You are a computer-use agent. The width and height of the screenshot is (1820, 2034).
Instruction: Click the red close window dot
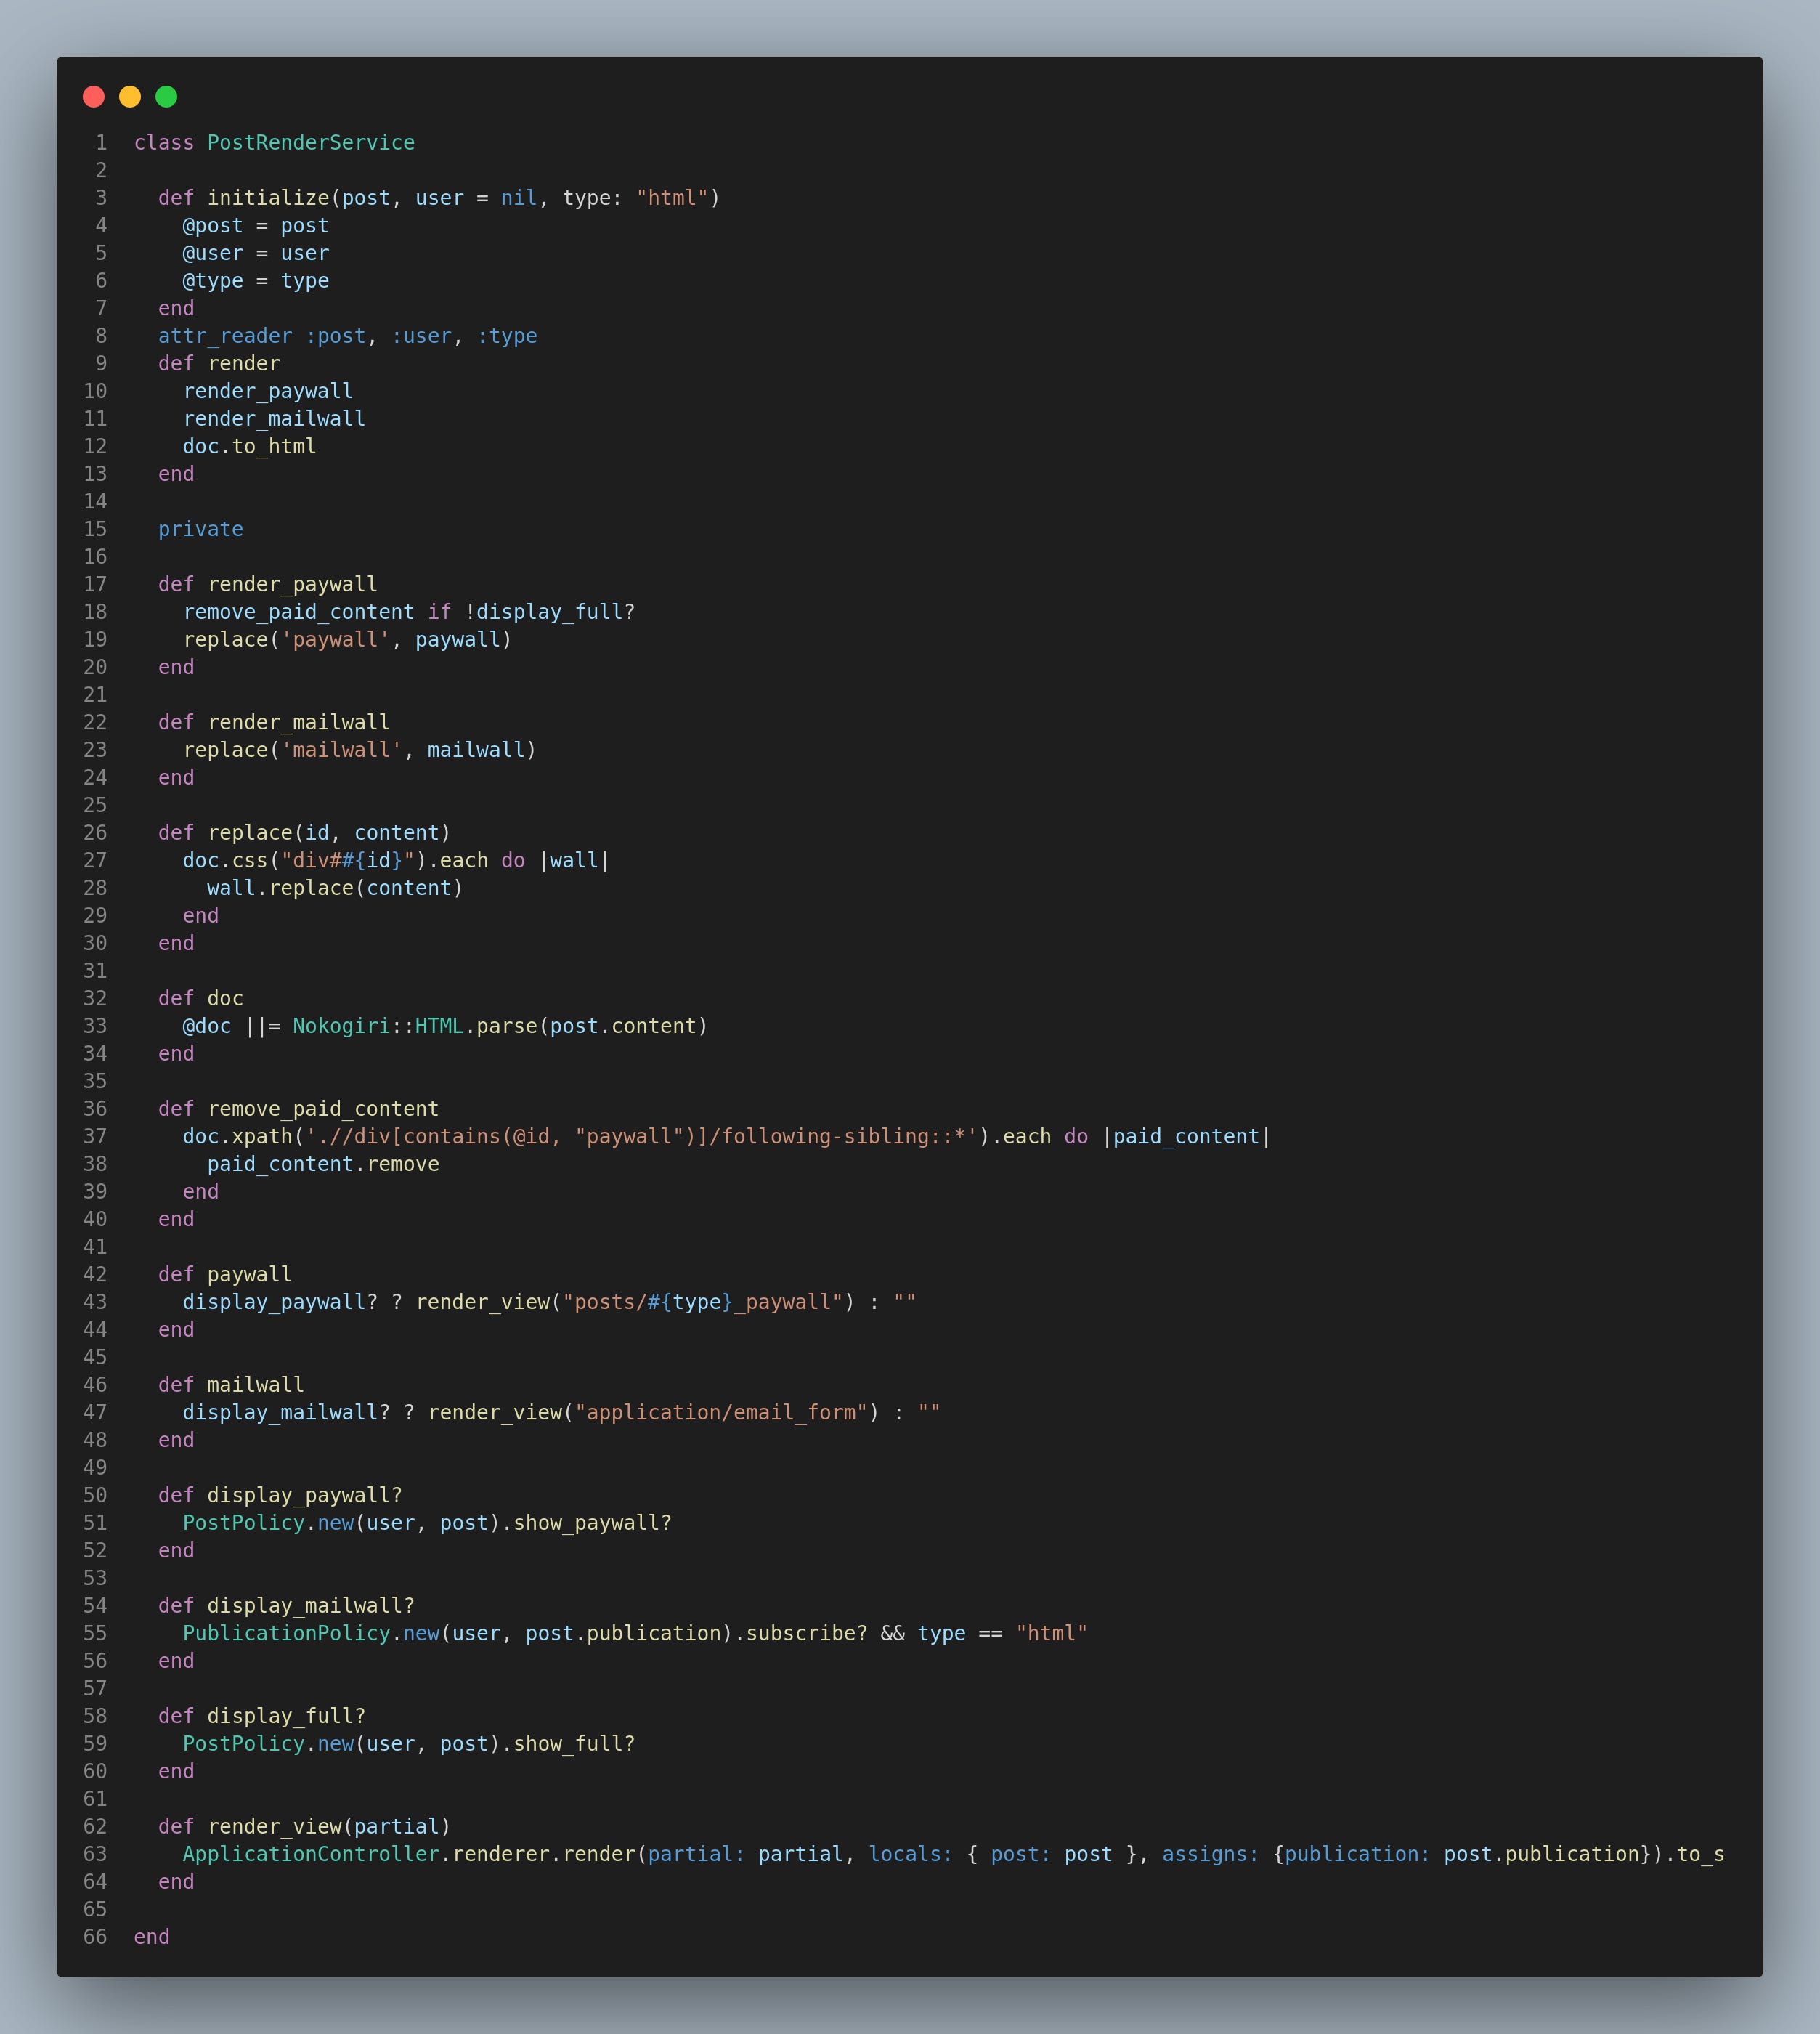coord(94,96)
